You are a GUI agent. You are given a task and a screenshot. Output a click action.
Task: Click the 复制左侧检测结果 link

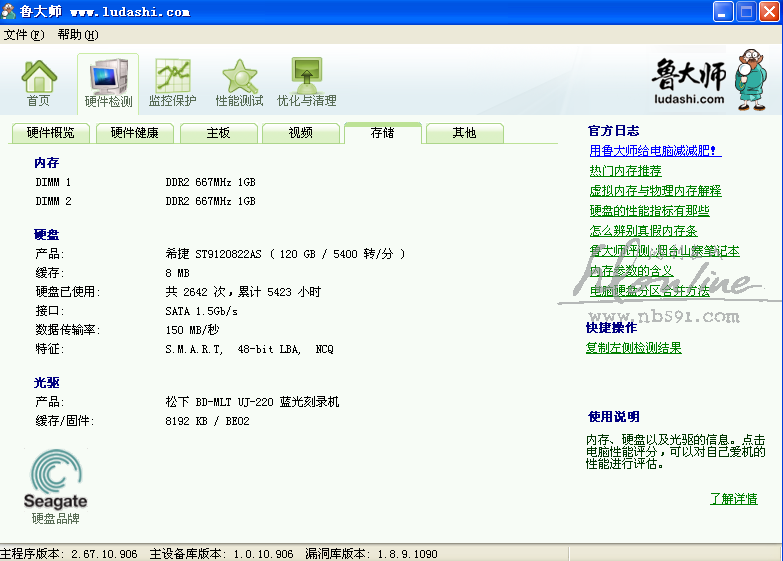[x=633, y=348]
